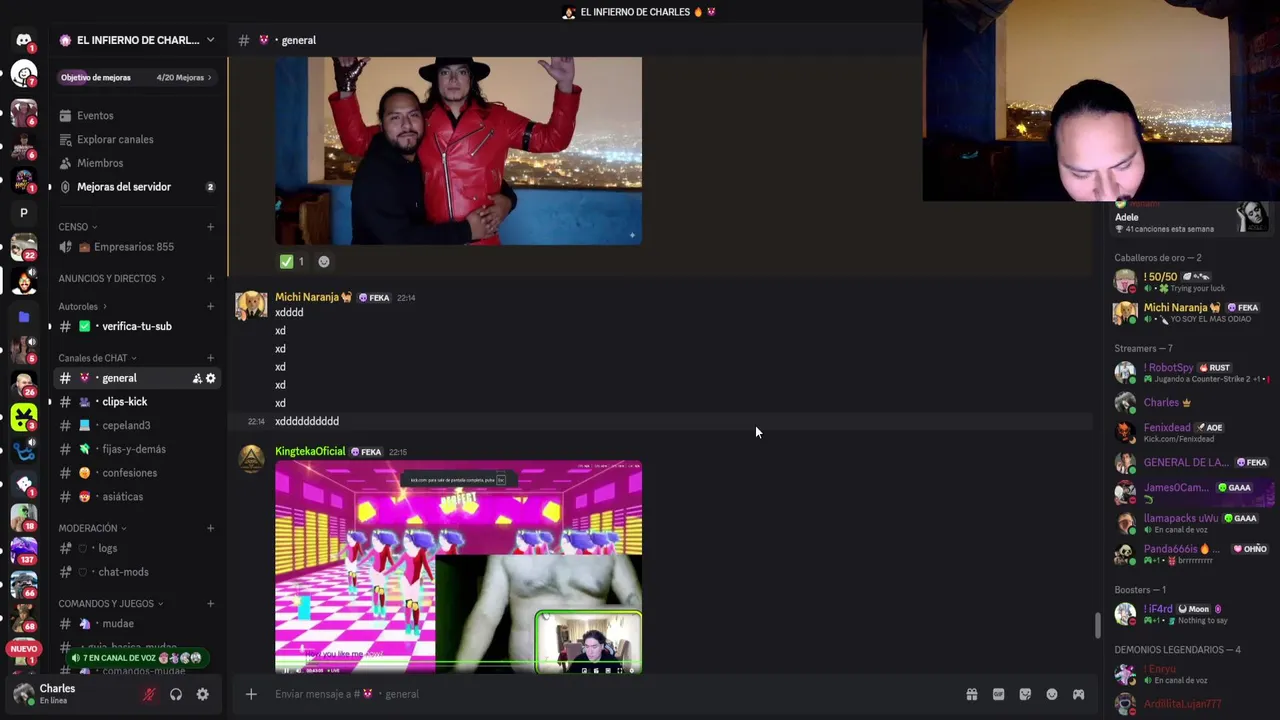Open clips-kick channel
Image resolution: width=1280 pixels, height=720 pixels.
[136, 402]
